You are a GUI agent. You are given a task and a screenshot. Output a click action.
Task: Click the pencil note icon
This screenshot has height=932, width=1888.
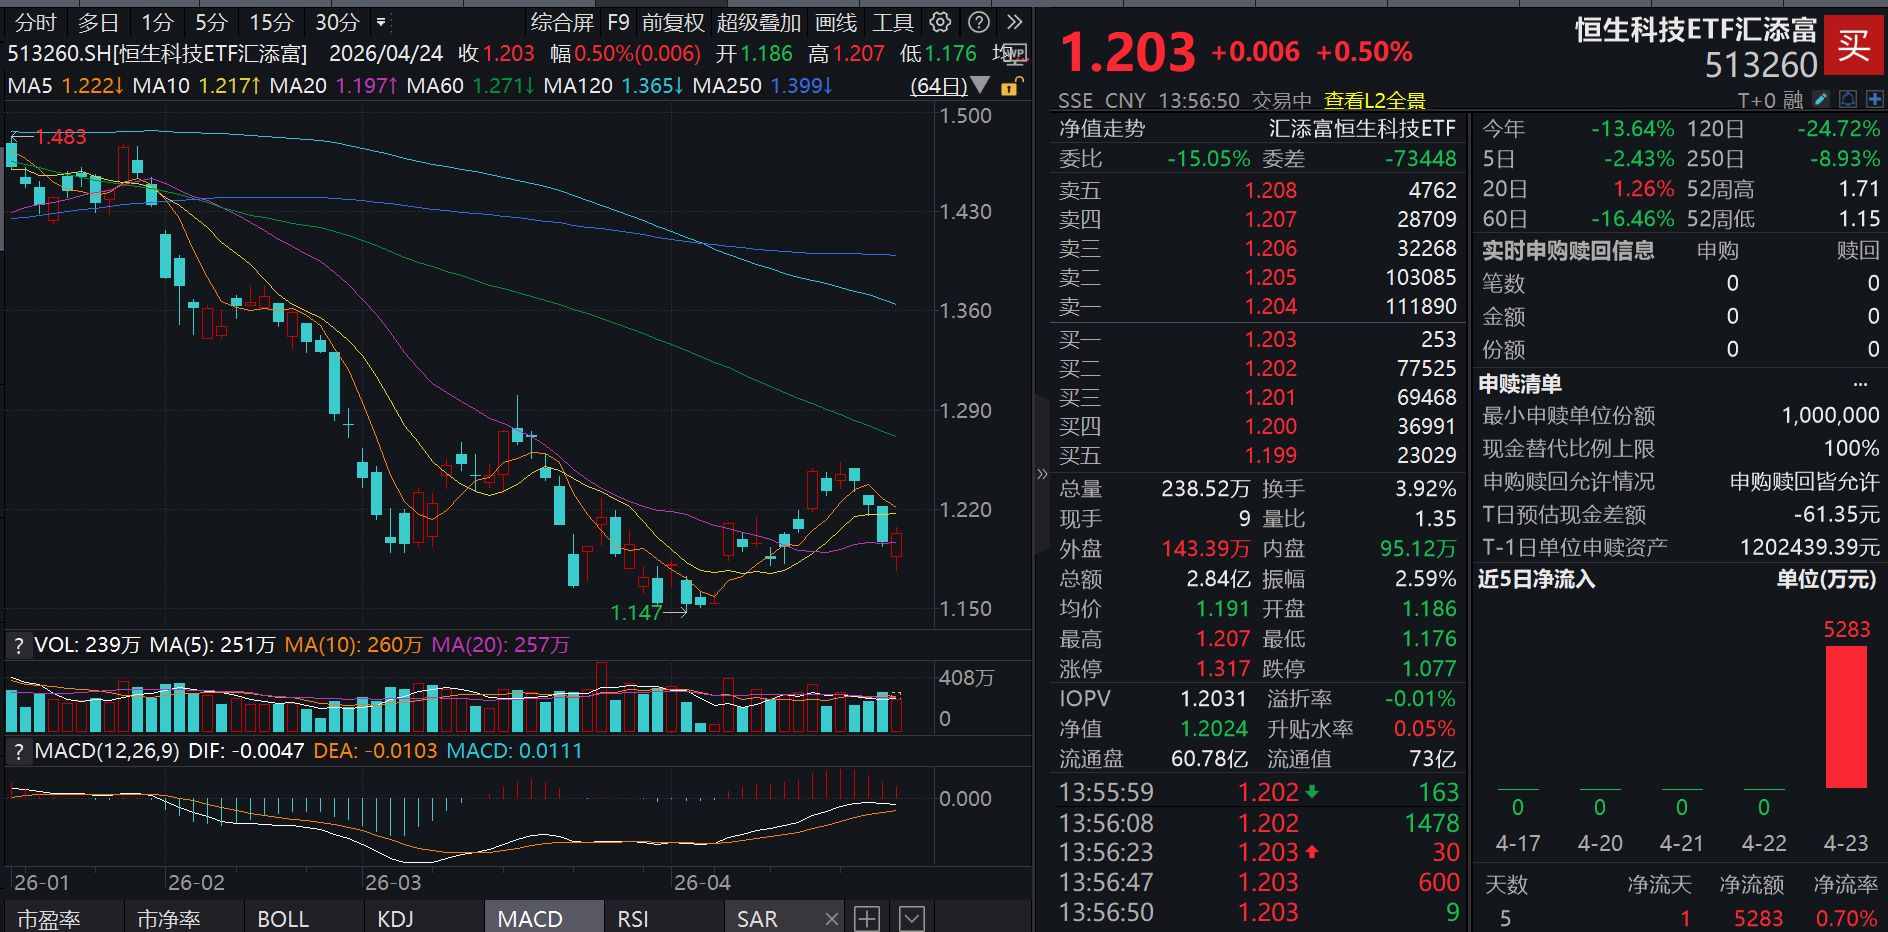(x=1821, y=99)
